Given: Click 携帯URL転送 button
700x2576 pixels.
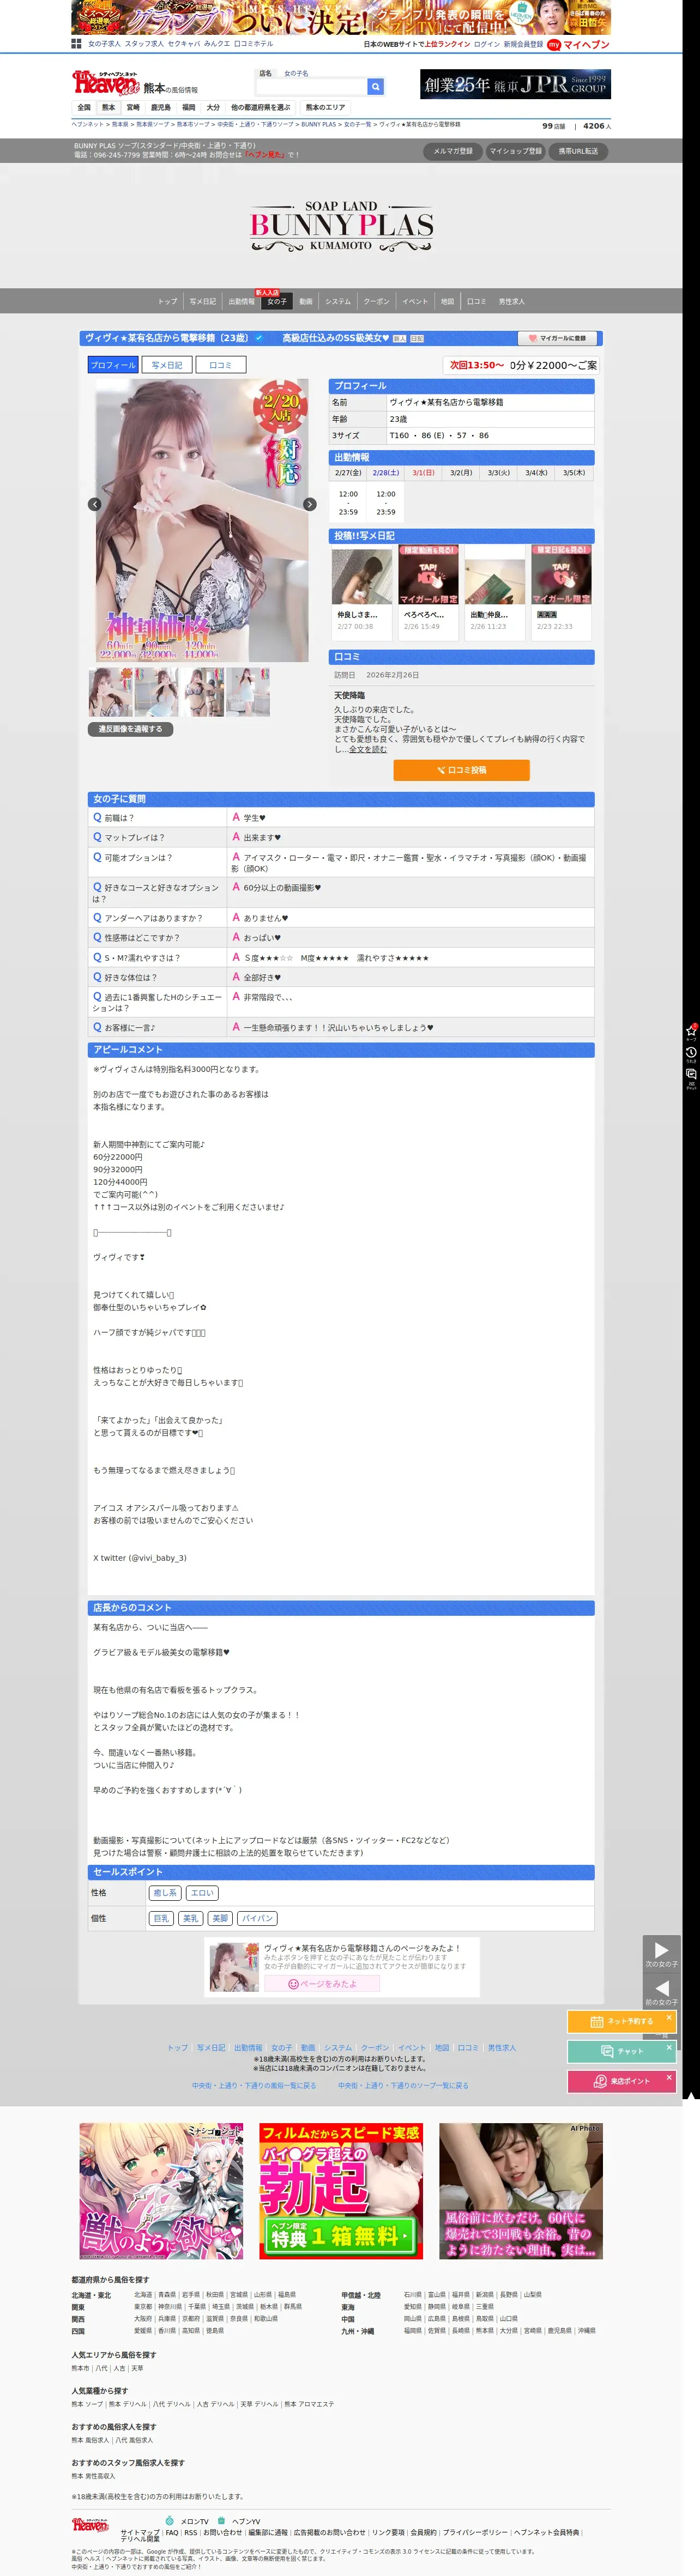Looking at the screenshot, I should pyautogui.click(x=578, y=151).
